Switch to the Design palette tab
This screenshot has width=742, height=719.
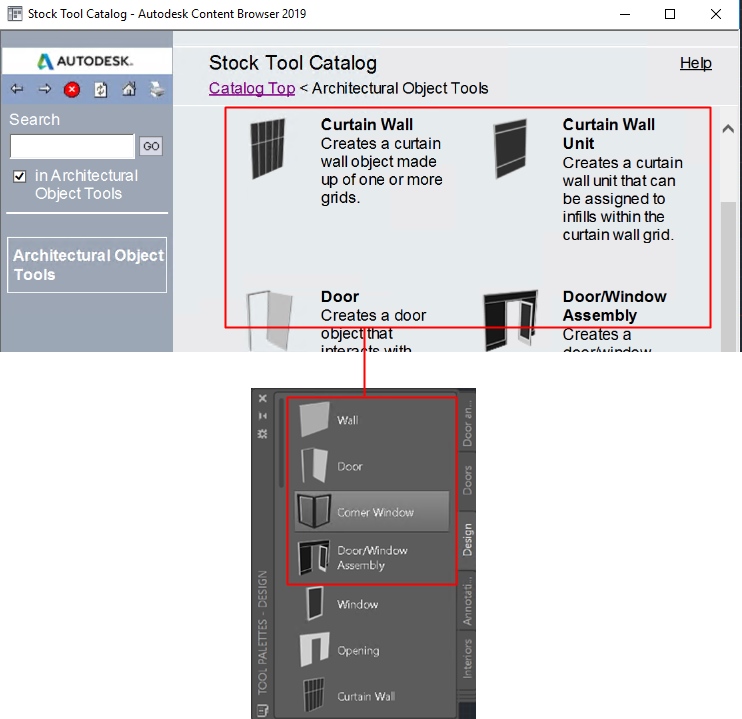[468, 539]
